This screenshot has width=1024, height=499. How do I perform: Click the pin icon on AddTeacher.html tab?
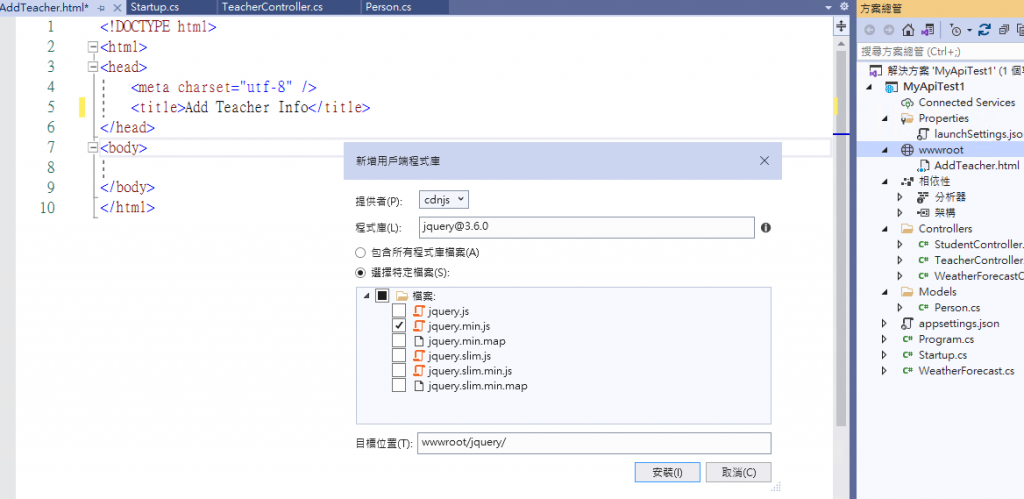click(101, 7)
